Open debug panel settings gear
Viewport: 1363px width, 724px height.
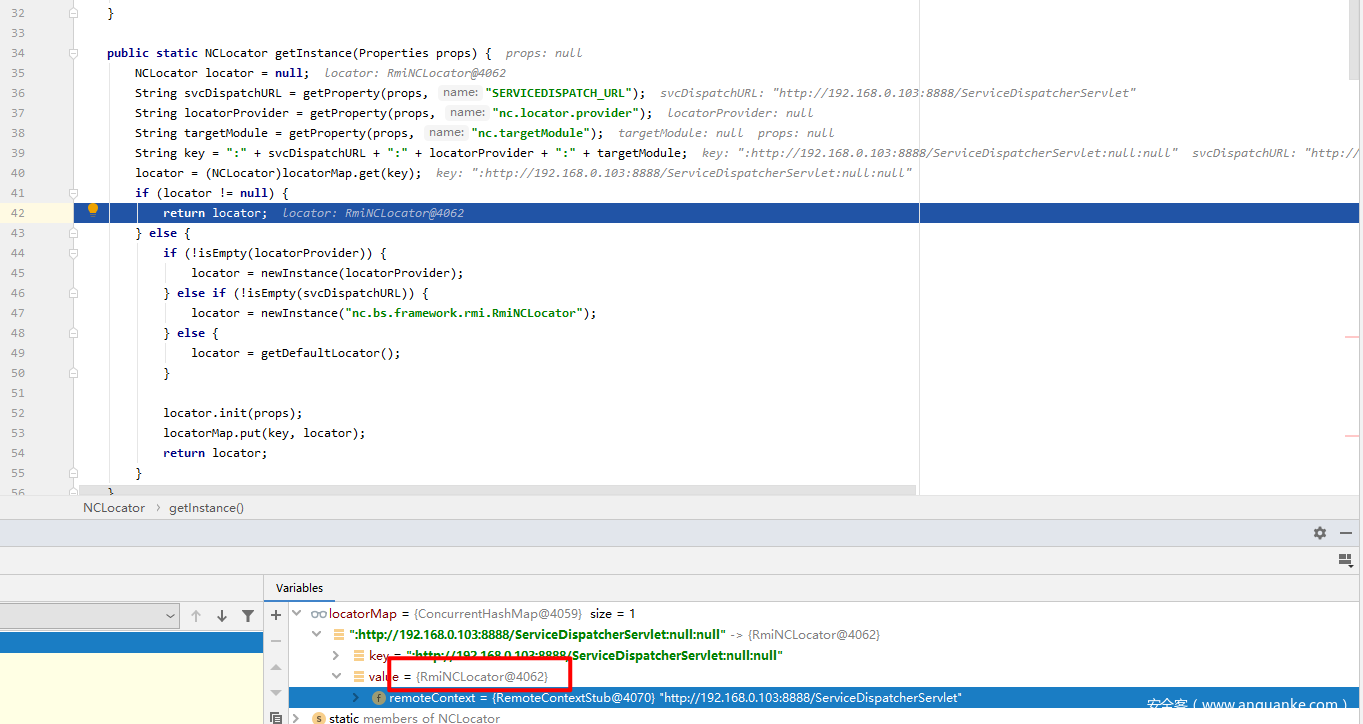[x=1320, y=533]
